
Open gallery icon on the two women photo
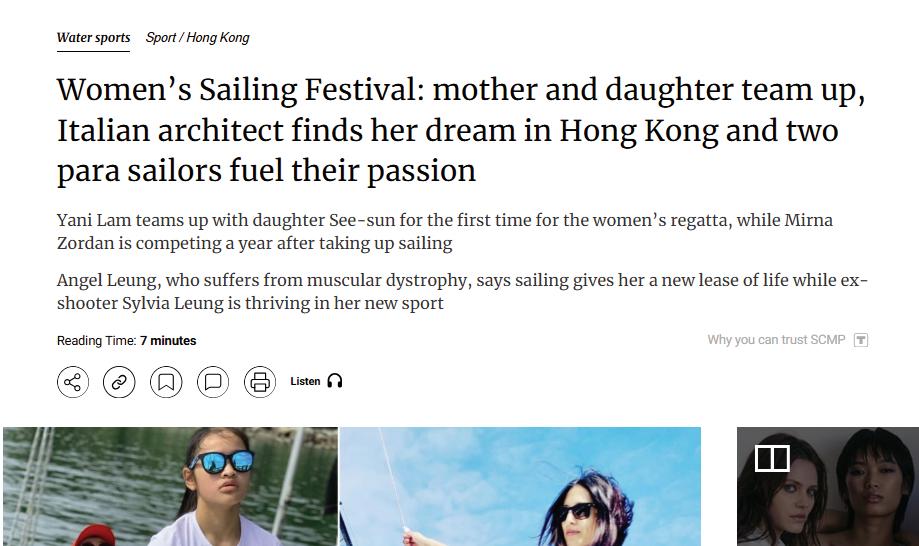pos(772,458)
